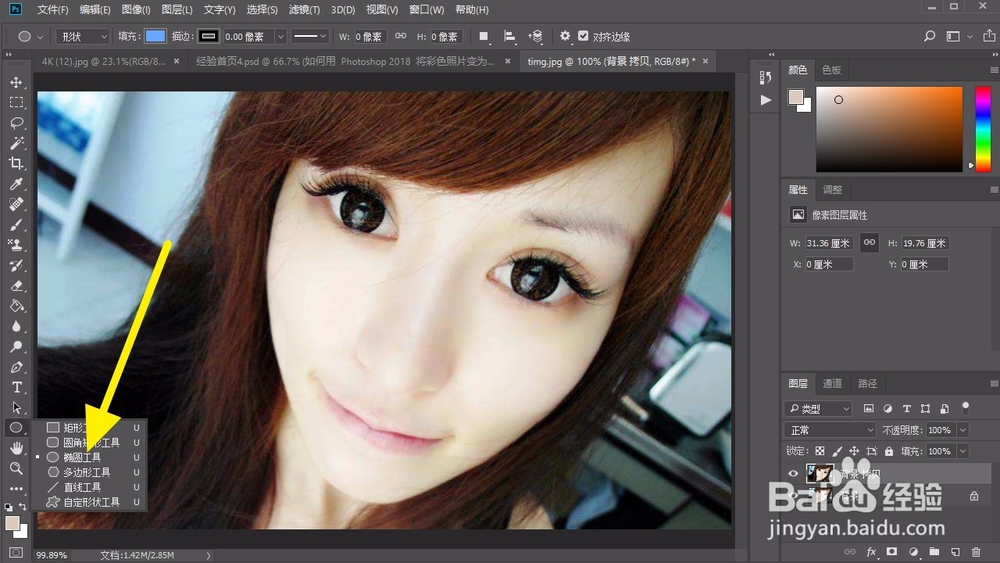This screenshot has width=1000, height=563.
Task: Toggle visibility of 背景 拷贝 layer
Action: coord(793,474)
